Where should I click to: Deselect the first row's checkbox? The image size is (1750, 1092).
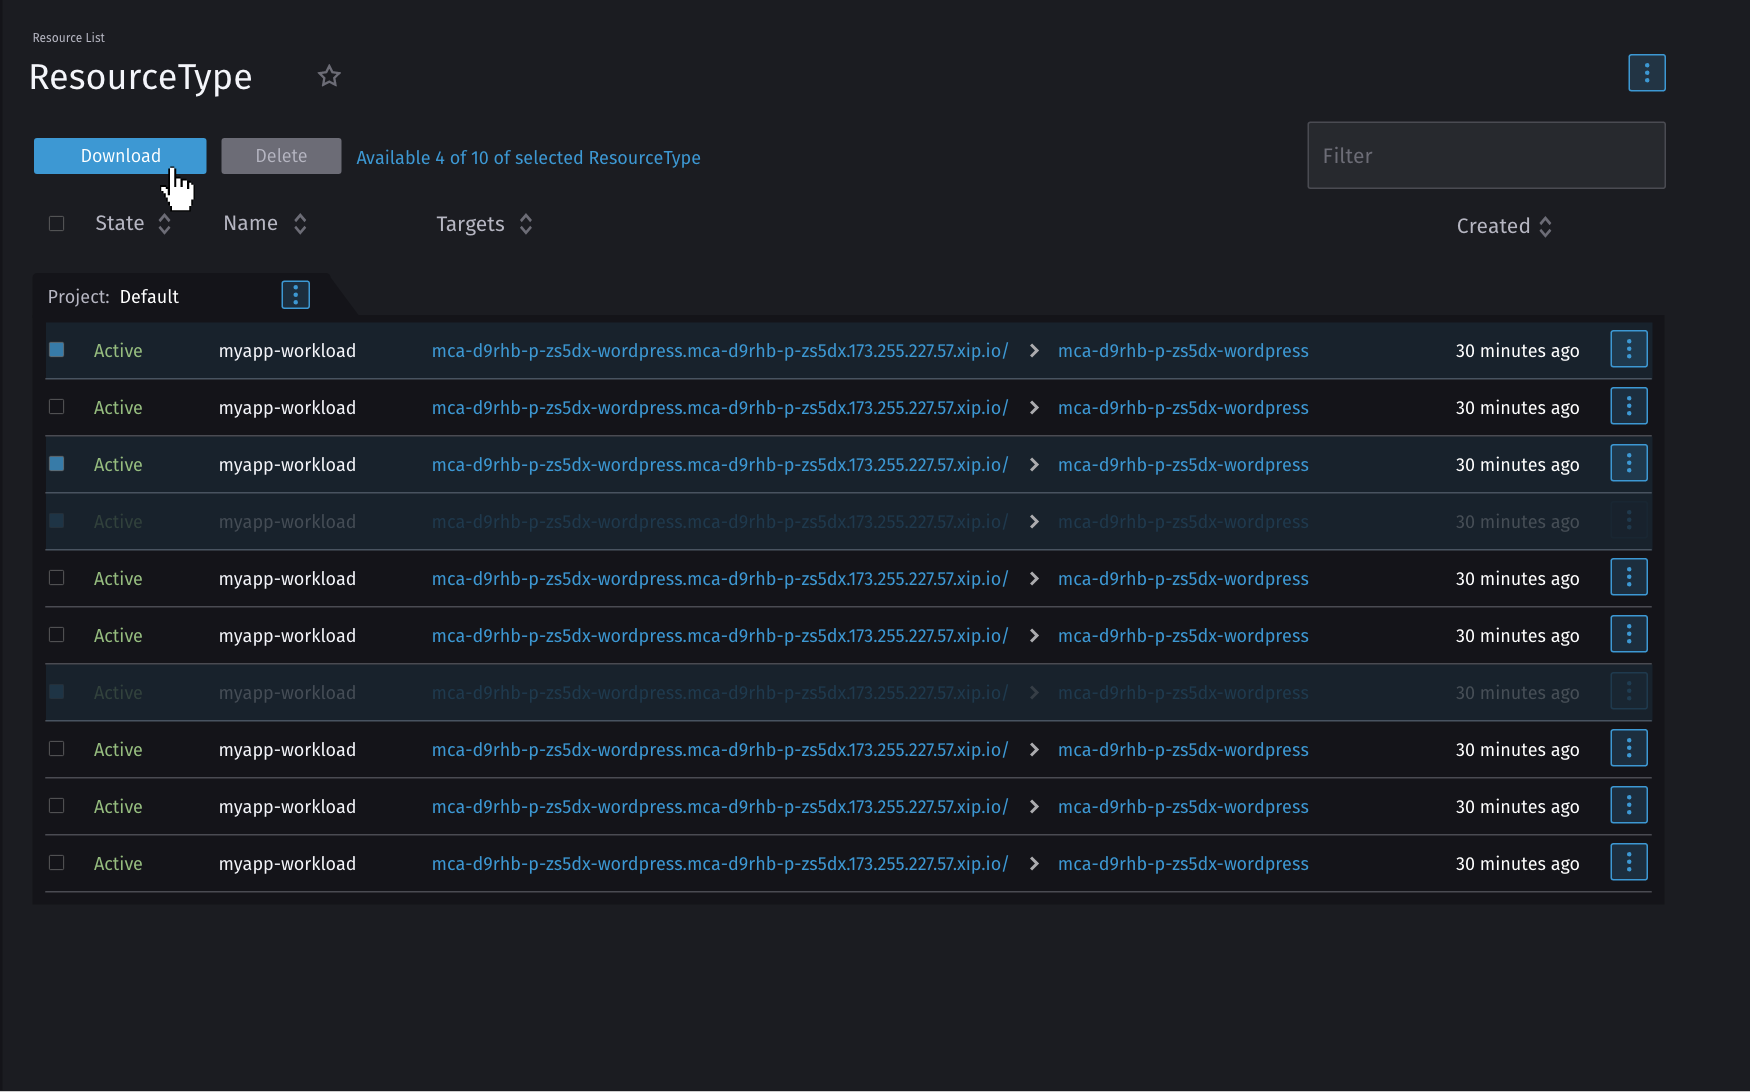56,349
